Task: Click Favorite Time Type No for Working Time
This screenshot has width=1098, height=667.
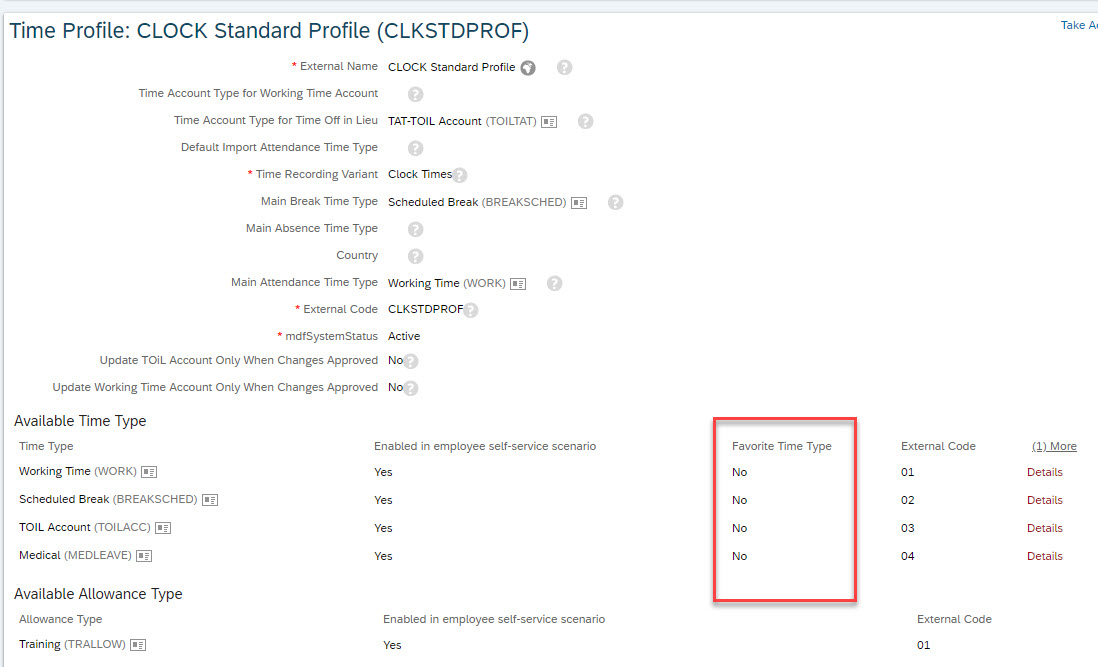Action: [739, 472]
